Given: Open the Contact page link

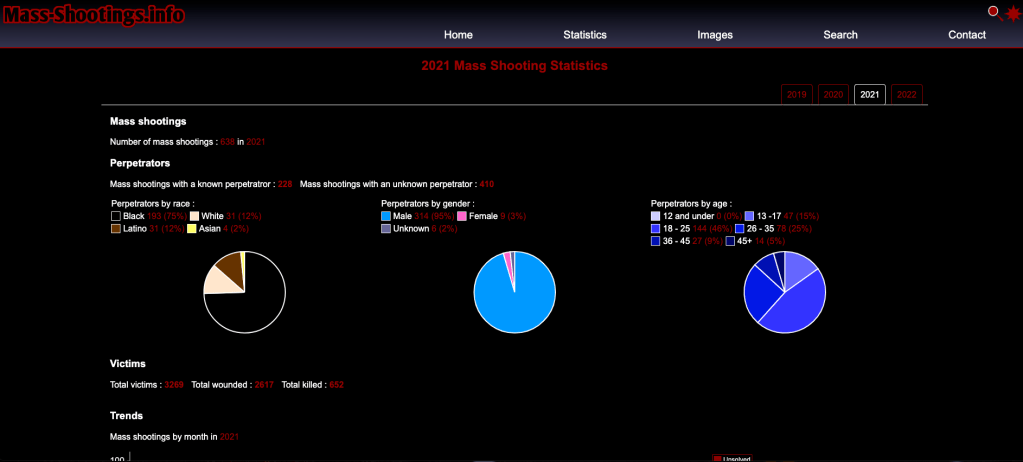Looking at the screenshot, I should coord(967,35).
